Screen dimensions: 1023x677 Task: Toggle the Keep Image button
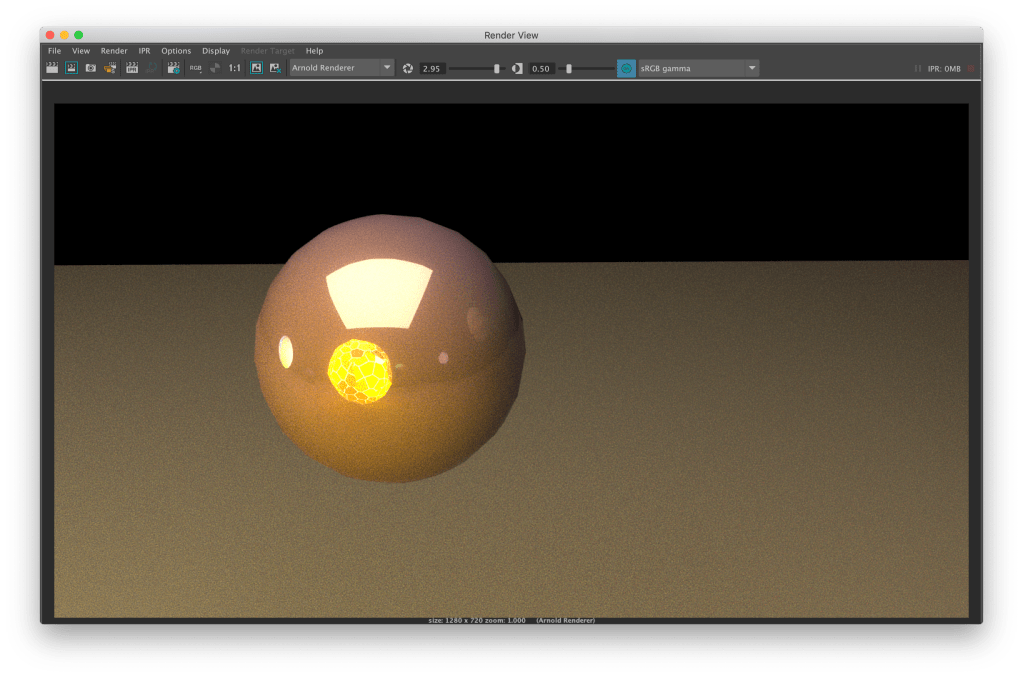[x=256, y=68]
